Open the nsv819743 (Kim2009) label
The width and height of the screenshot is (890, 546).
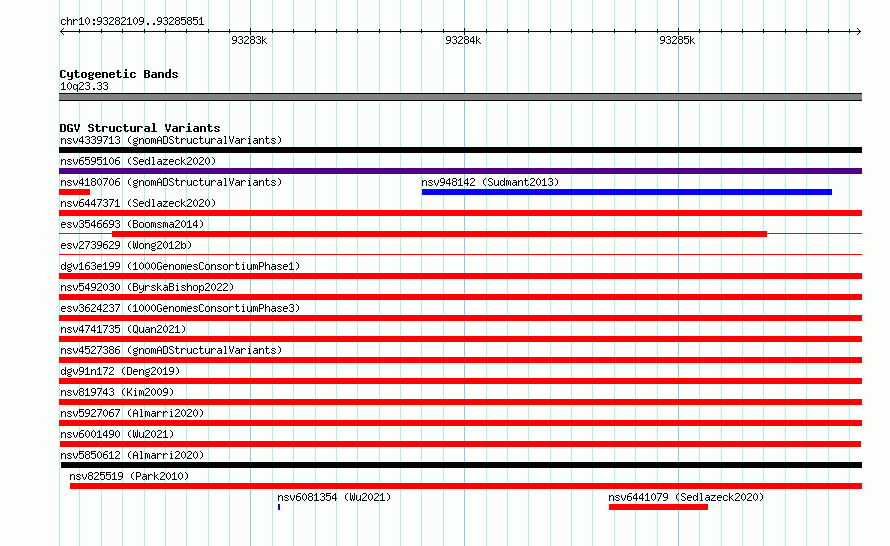pyautogui.click(x=117, y=392)
